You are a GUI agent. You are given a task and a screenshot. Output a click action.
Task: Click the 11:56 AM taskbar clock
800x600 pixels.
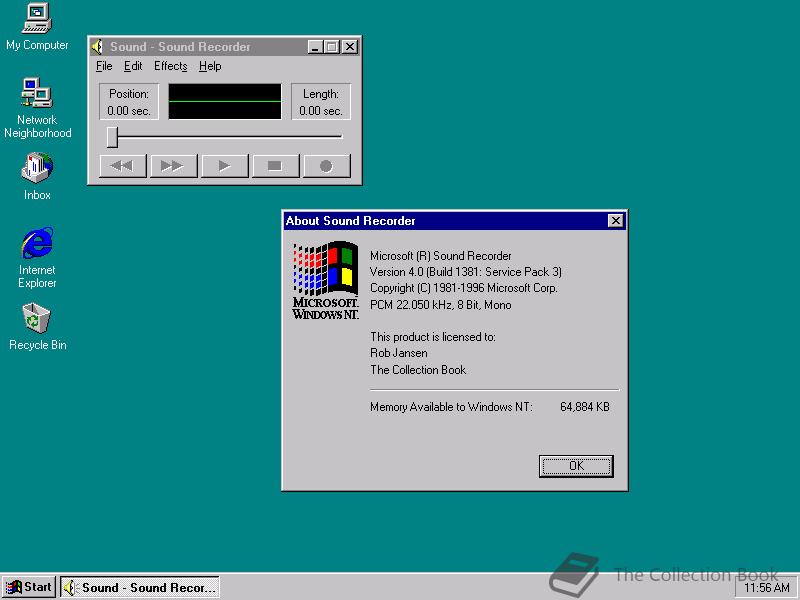click(766, 588)
